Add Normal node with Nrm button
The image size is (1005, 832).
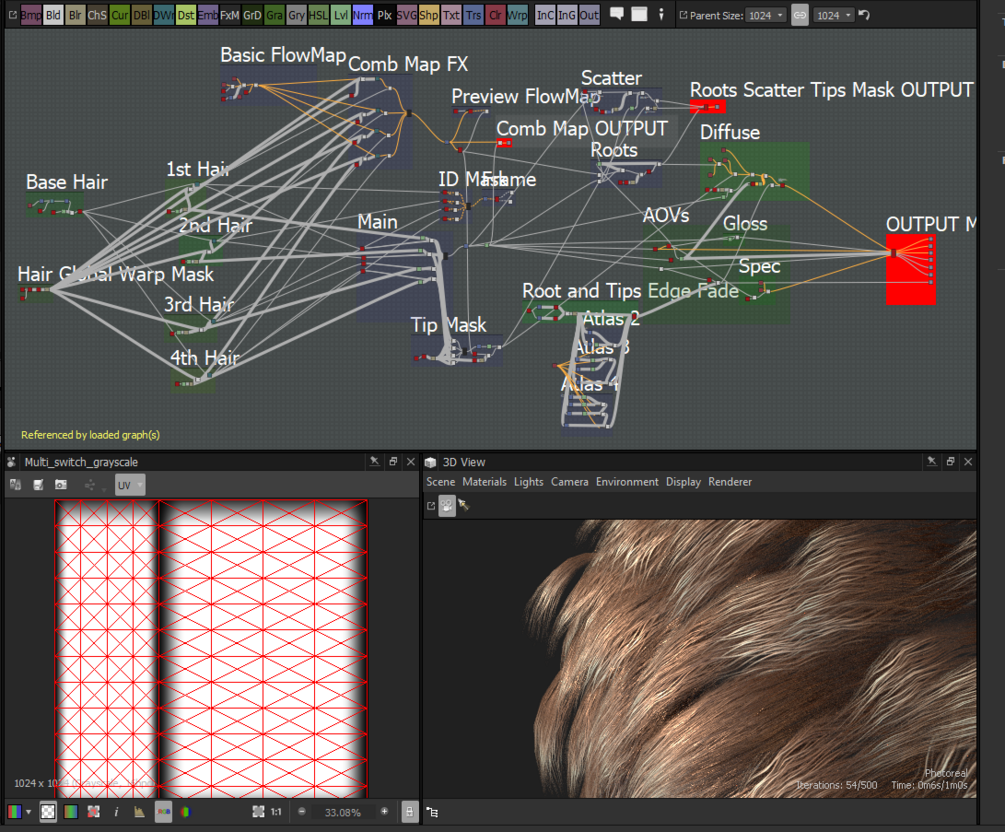(x=362, y=15)
